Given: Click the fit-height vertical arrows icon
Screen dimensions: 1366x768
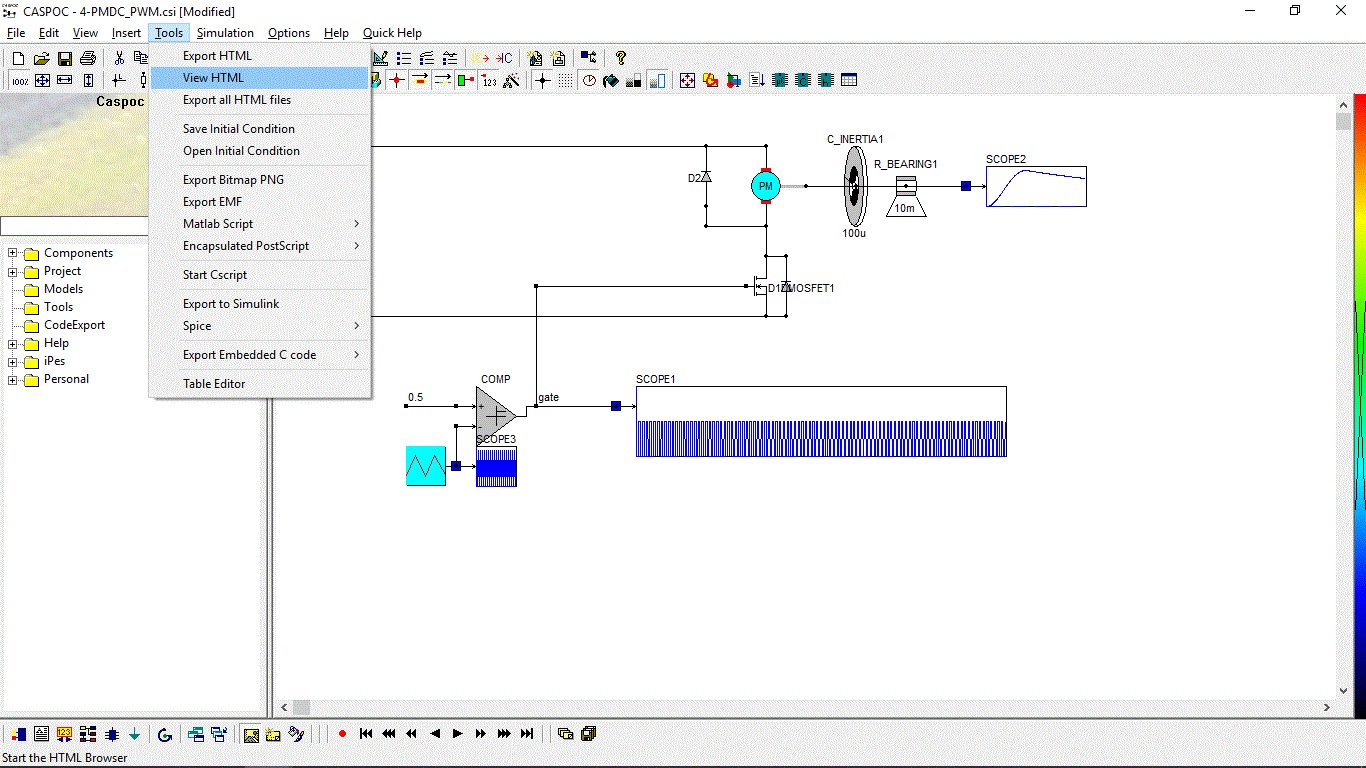Looking at the screenshot, I should [x=88, y=80].
